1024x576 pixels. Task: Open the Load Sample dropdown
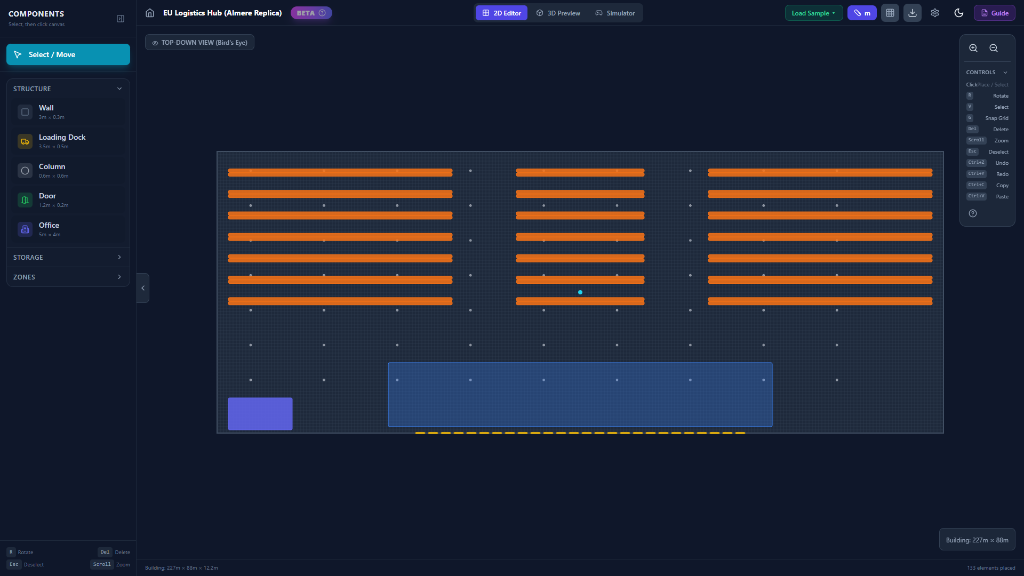812,12
